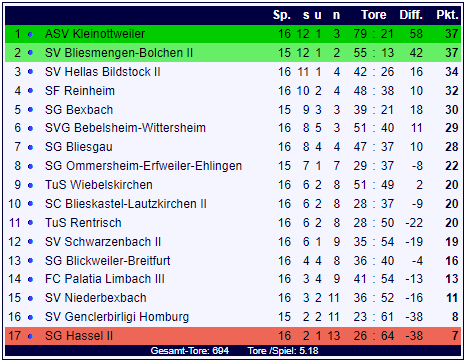
Task: Open the FC Palatia Limbach III entry
Action: coord(105,279)
